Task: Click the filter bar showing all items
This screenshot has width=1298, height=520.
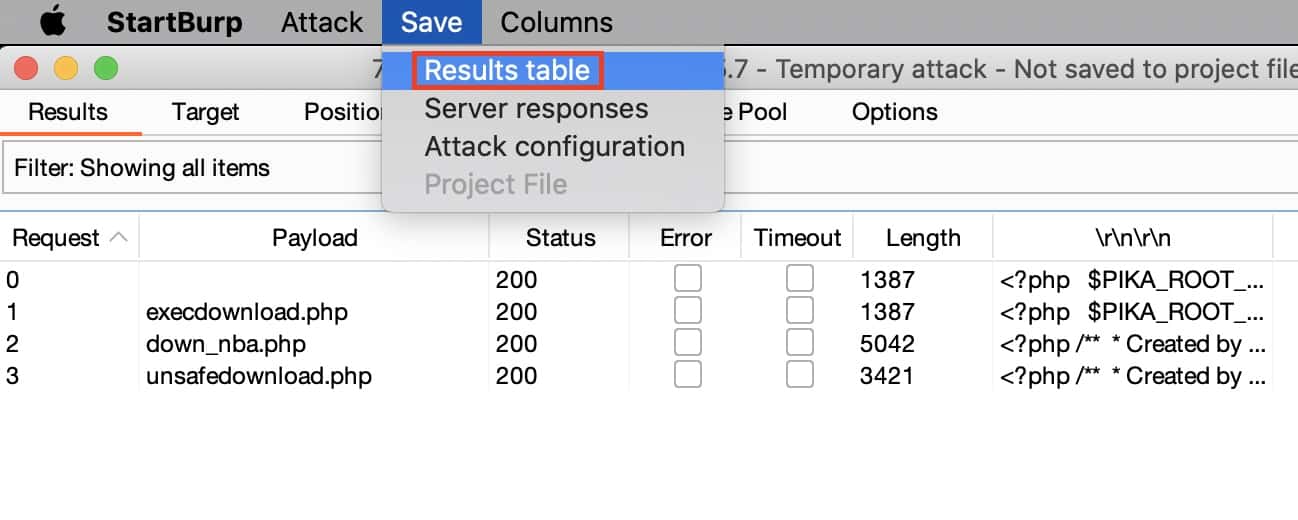Action: 190,167
